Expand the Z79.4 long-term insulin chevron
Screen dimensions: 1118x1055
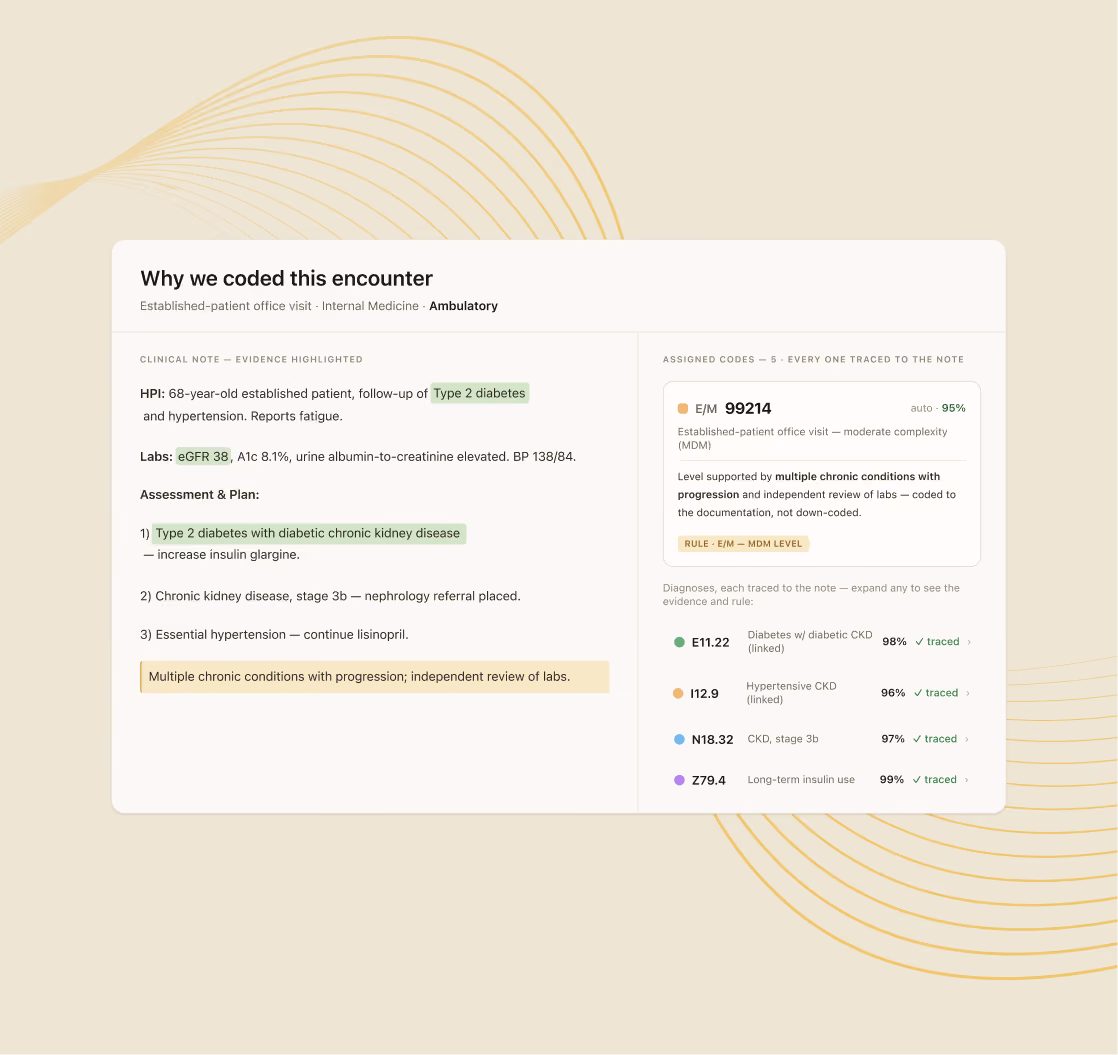click(x=967, y=780)
